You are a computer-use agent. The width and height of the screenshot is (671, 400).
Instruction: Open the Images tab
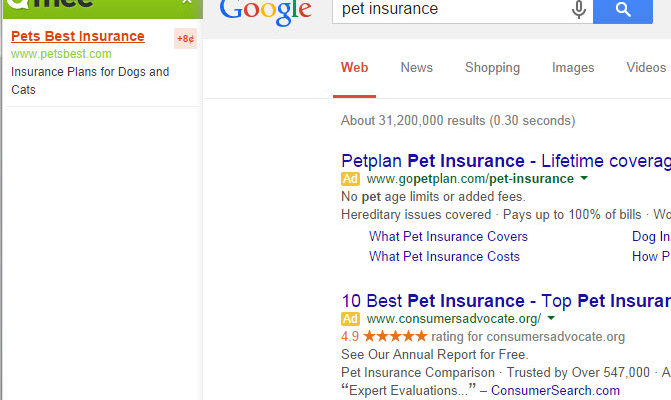(x=573, y=68)
